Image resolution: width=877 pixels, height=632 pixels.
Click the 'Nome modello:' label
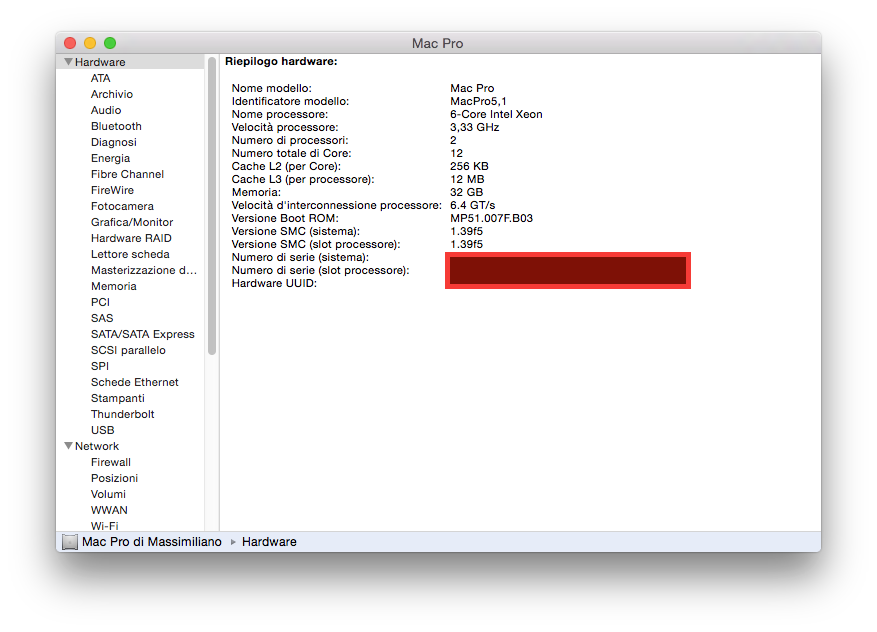tap(271, 88)
